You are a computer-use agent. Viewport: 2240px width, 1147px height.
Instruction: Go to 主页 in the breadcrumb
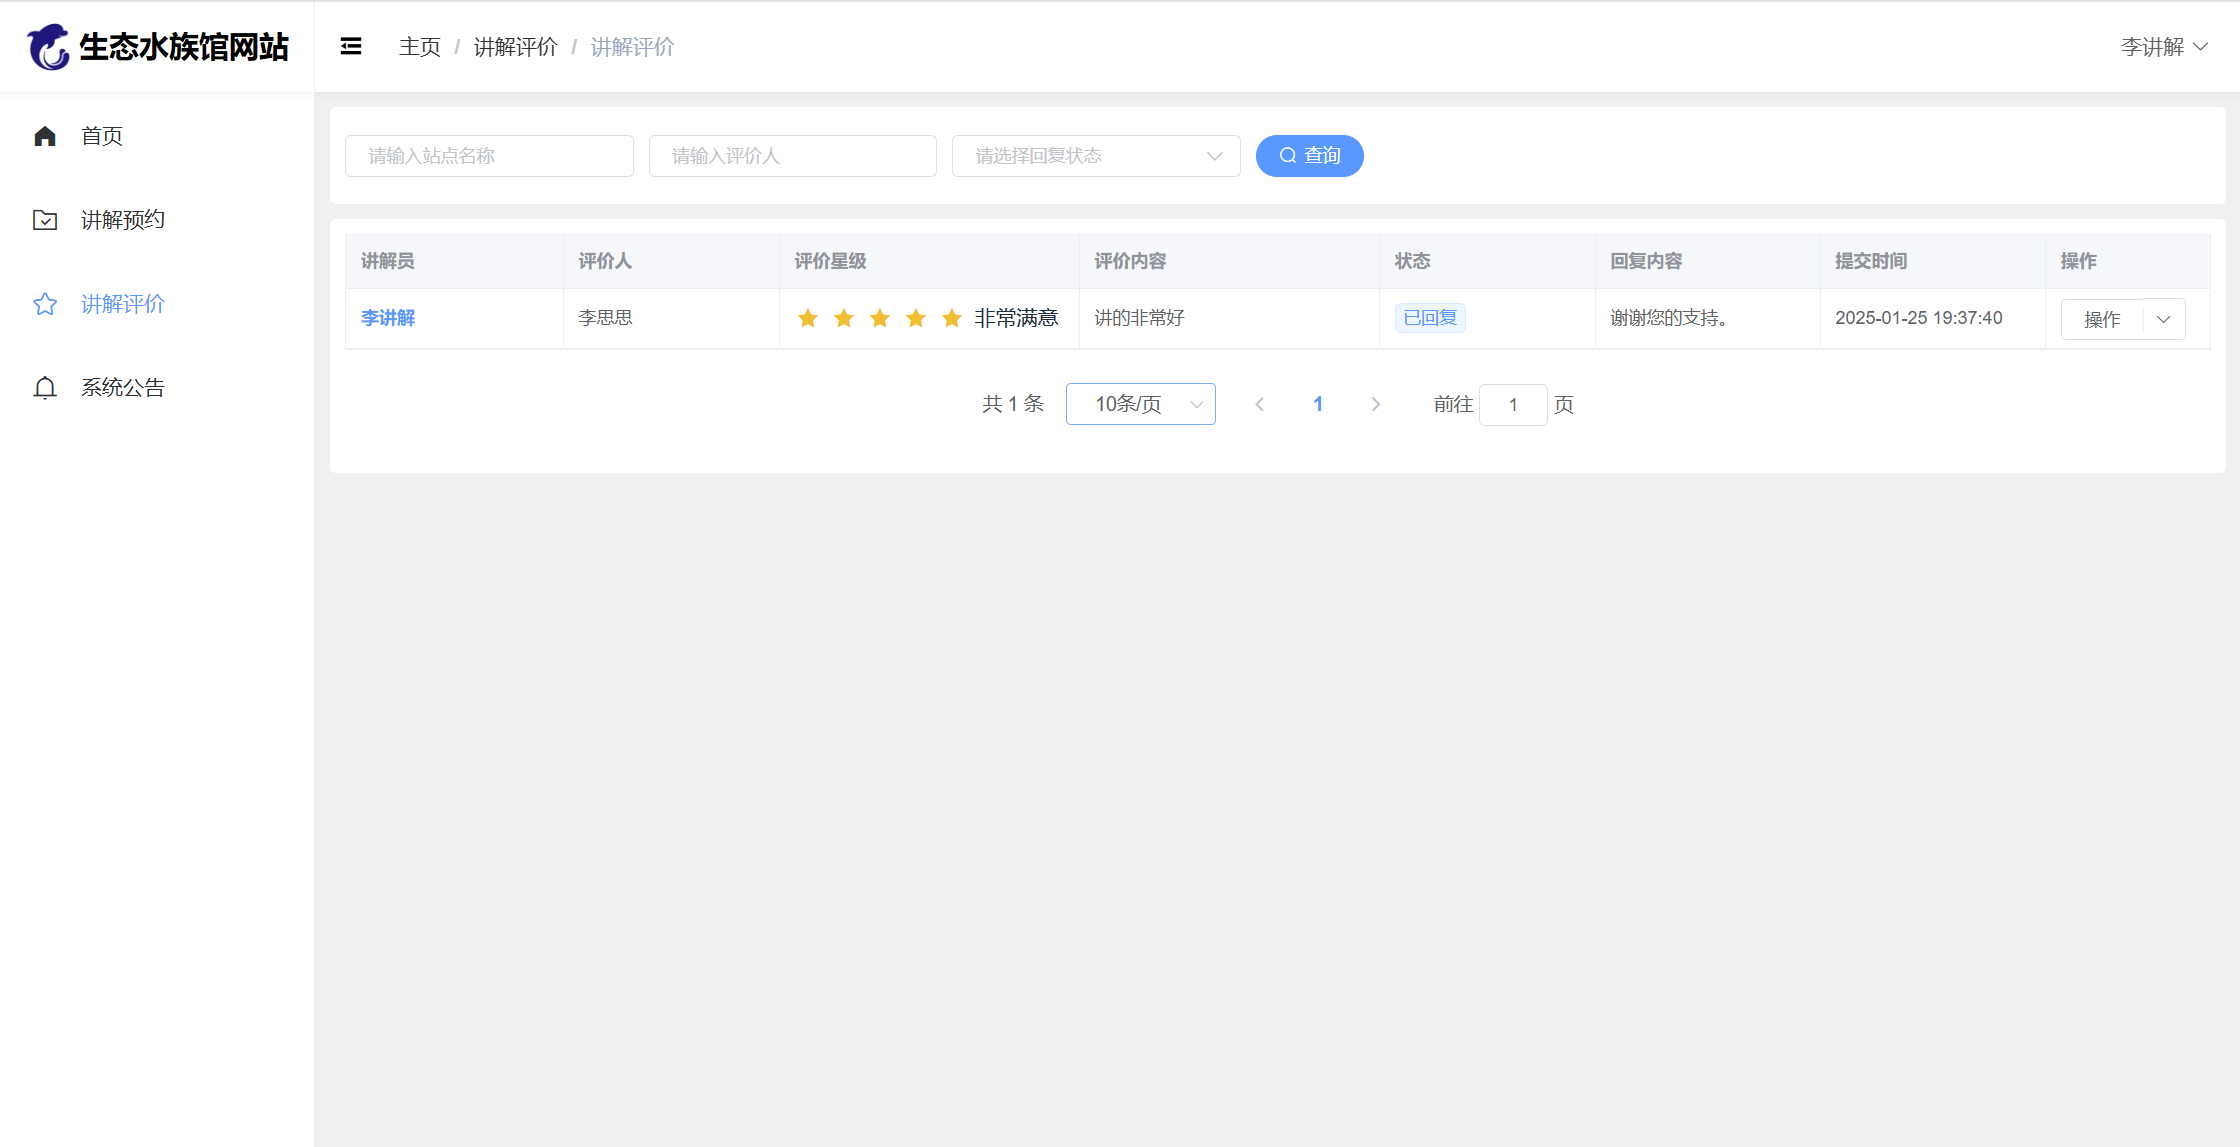(x=420, y=47)
